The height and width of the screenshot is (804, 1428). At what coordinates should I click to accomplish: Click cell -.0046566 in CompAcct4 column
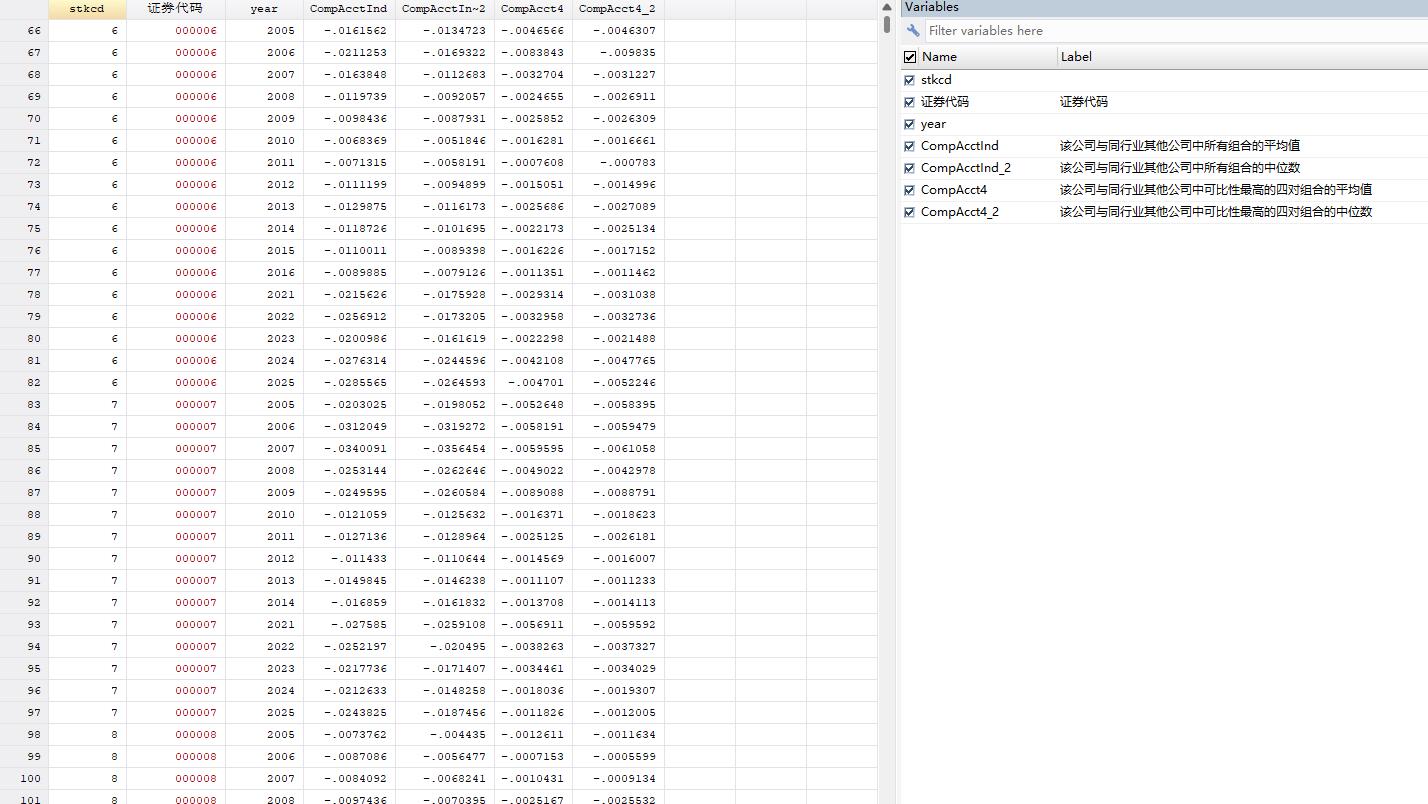(x=533, y=31)
